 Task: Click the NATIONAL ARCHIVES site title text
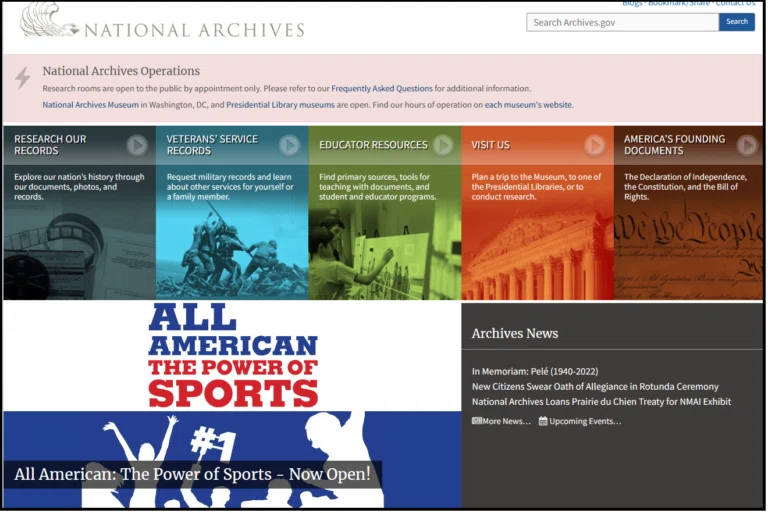click(x=194, y=30)
